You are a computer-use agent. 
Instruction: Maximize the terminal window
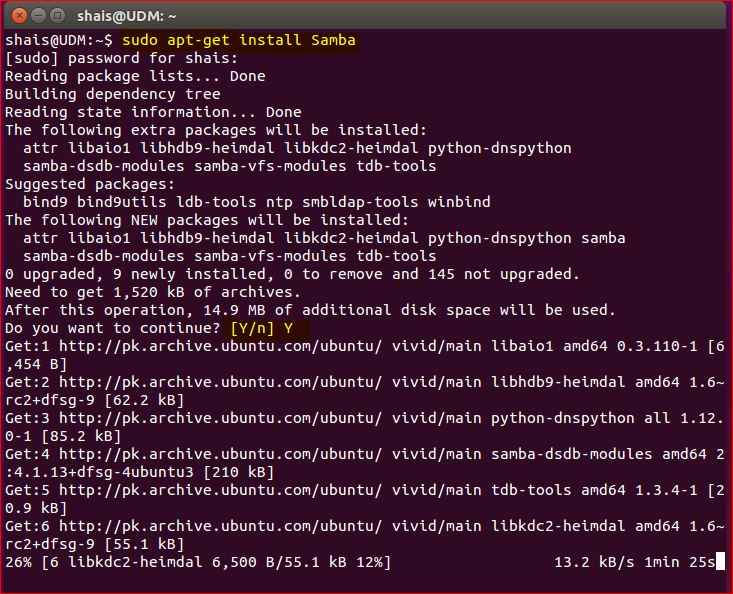57,16
